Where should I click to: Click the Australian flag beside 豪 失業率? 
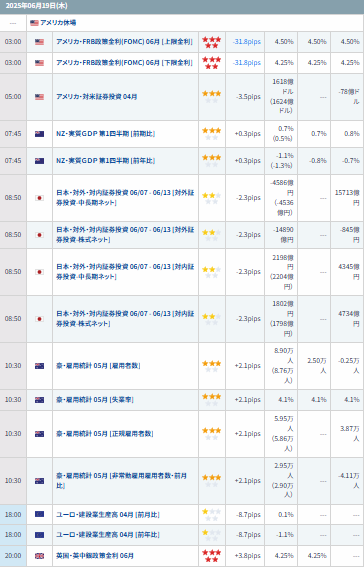39,400
